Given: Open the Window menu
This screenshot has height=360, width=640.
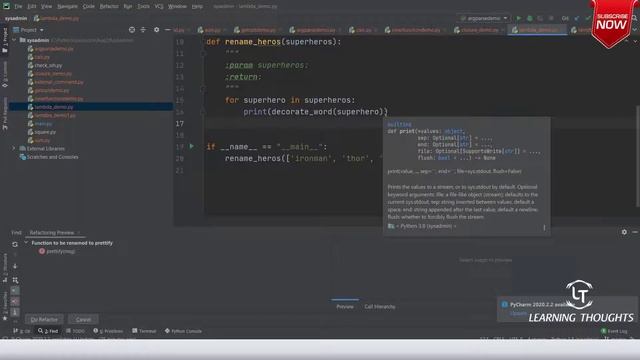Looking at the screenshot, I should (x=178, y=7).
